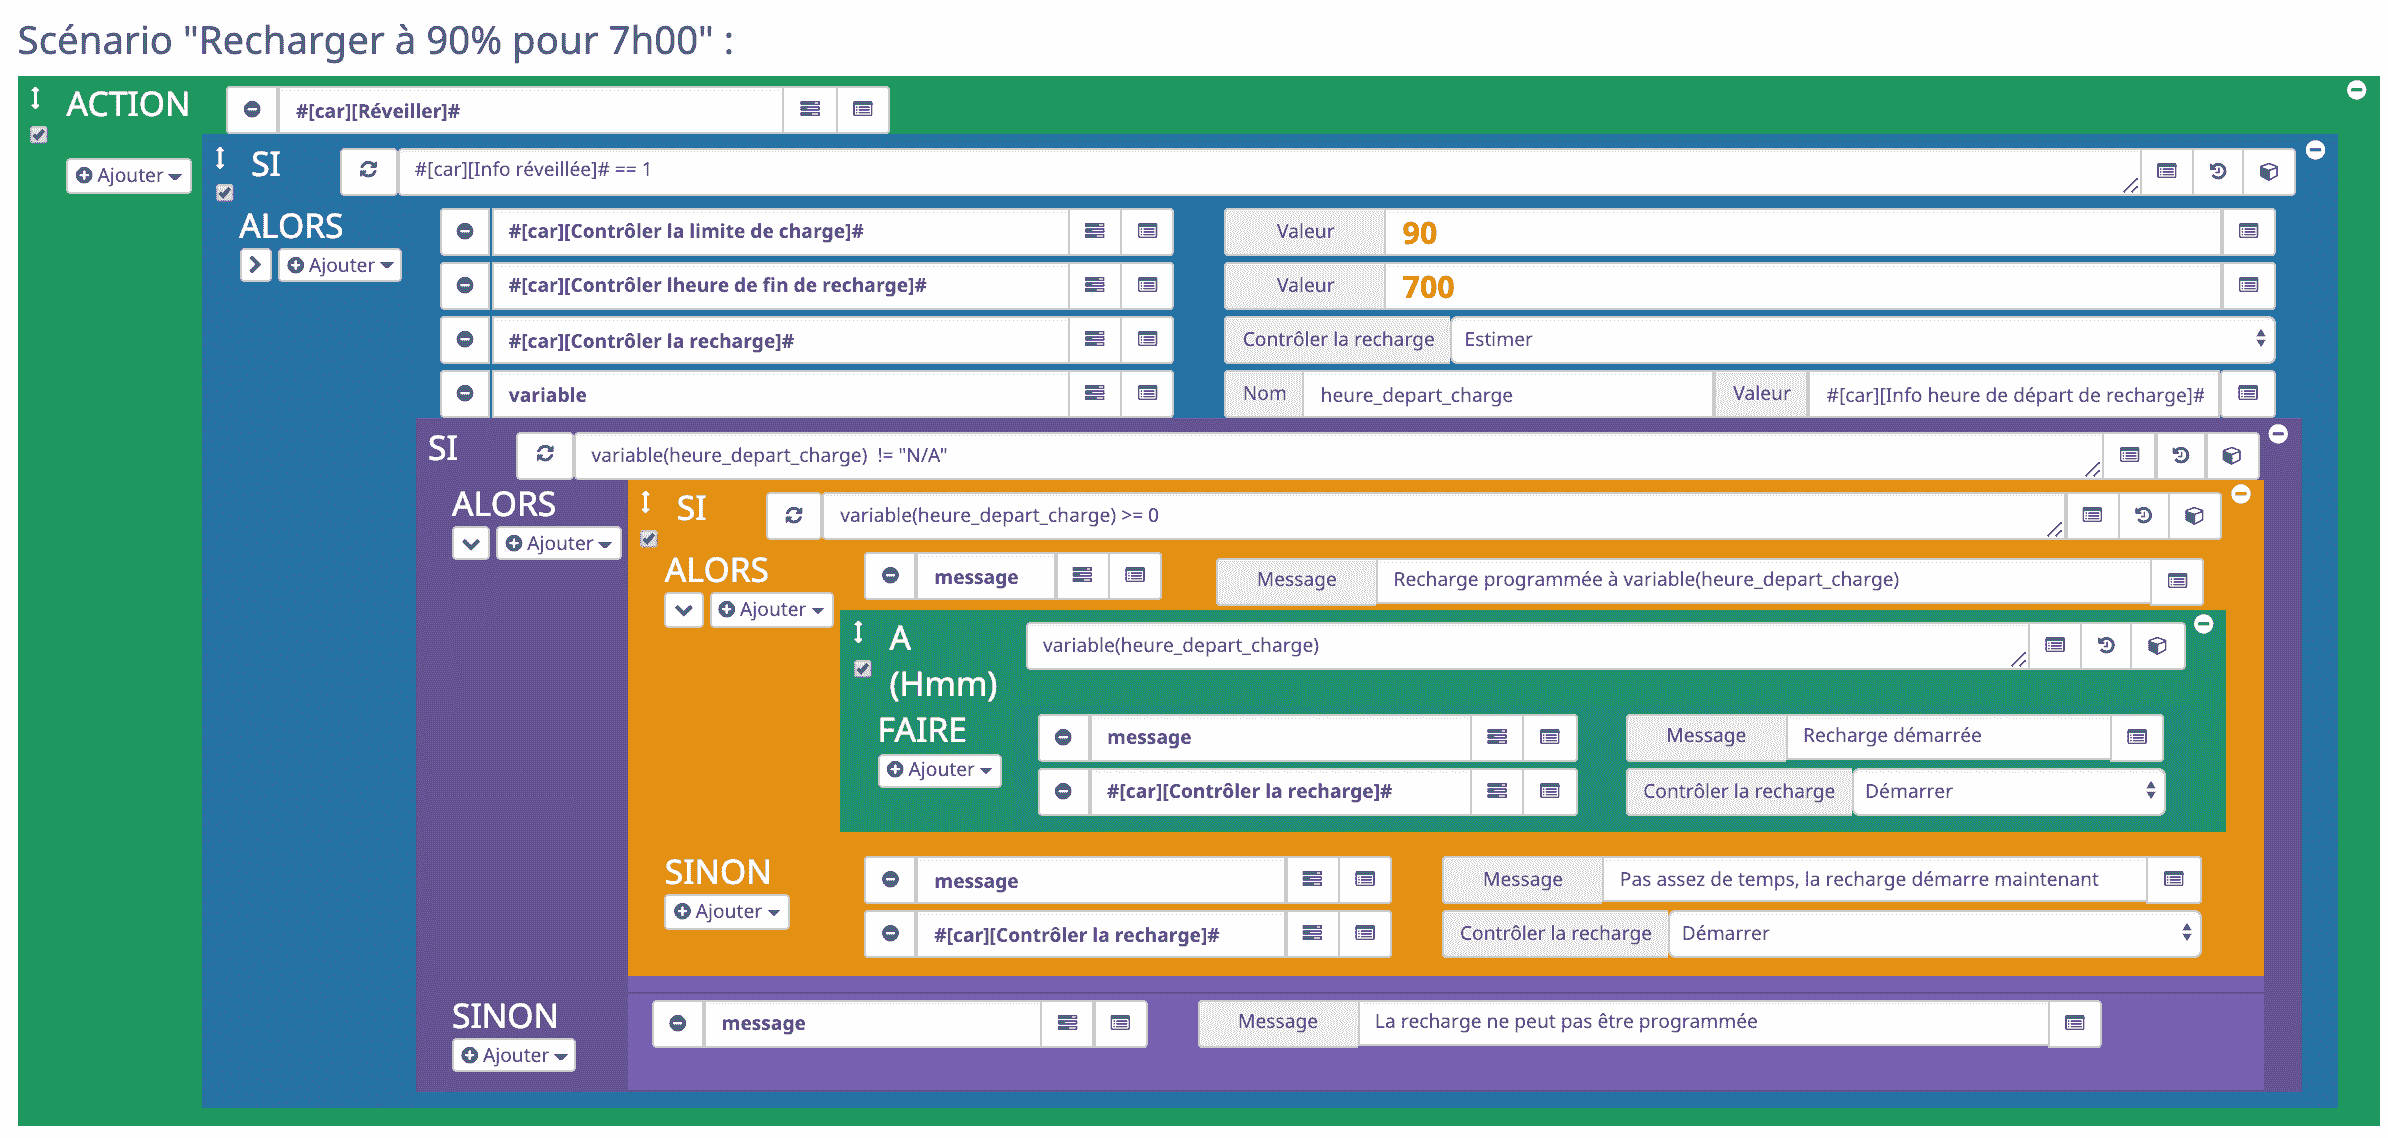
Task: Click the variable(heure_depart_charge) != "N/A" field
Action: click(x=1338, y=455)
